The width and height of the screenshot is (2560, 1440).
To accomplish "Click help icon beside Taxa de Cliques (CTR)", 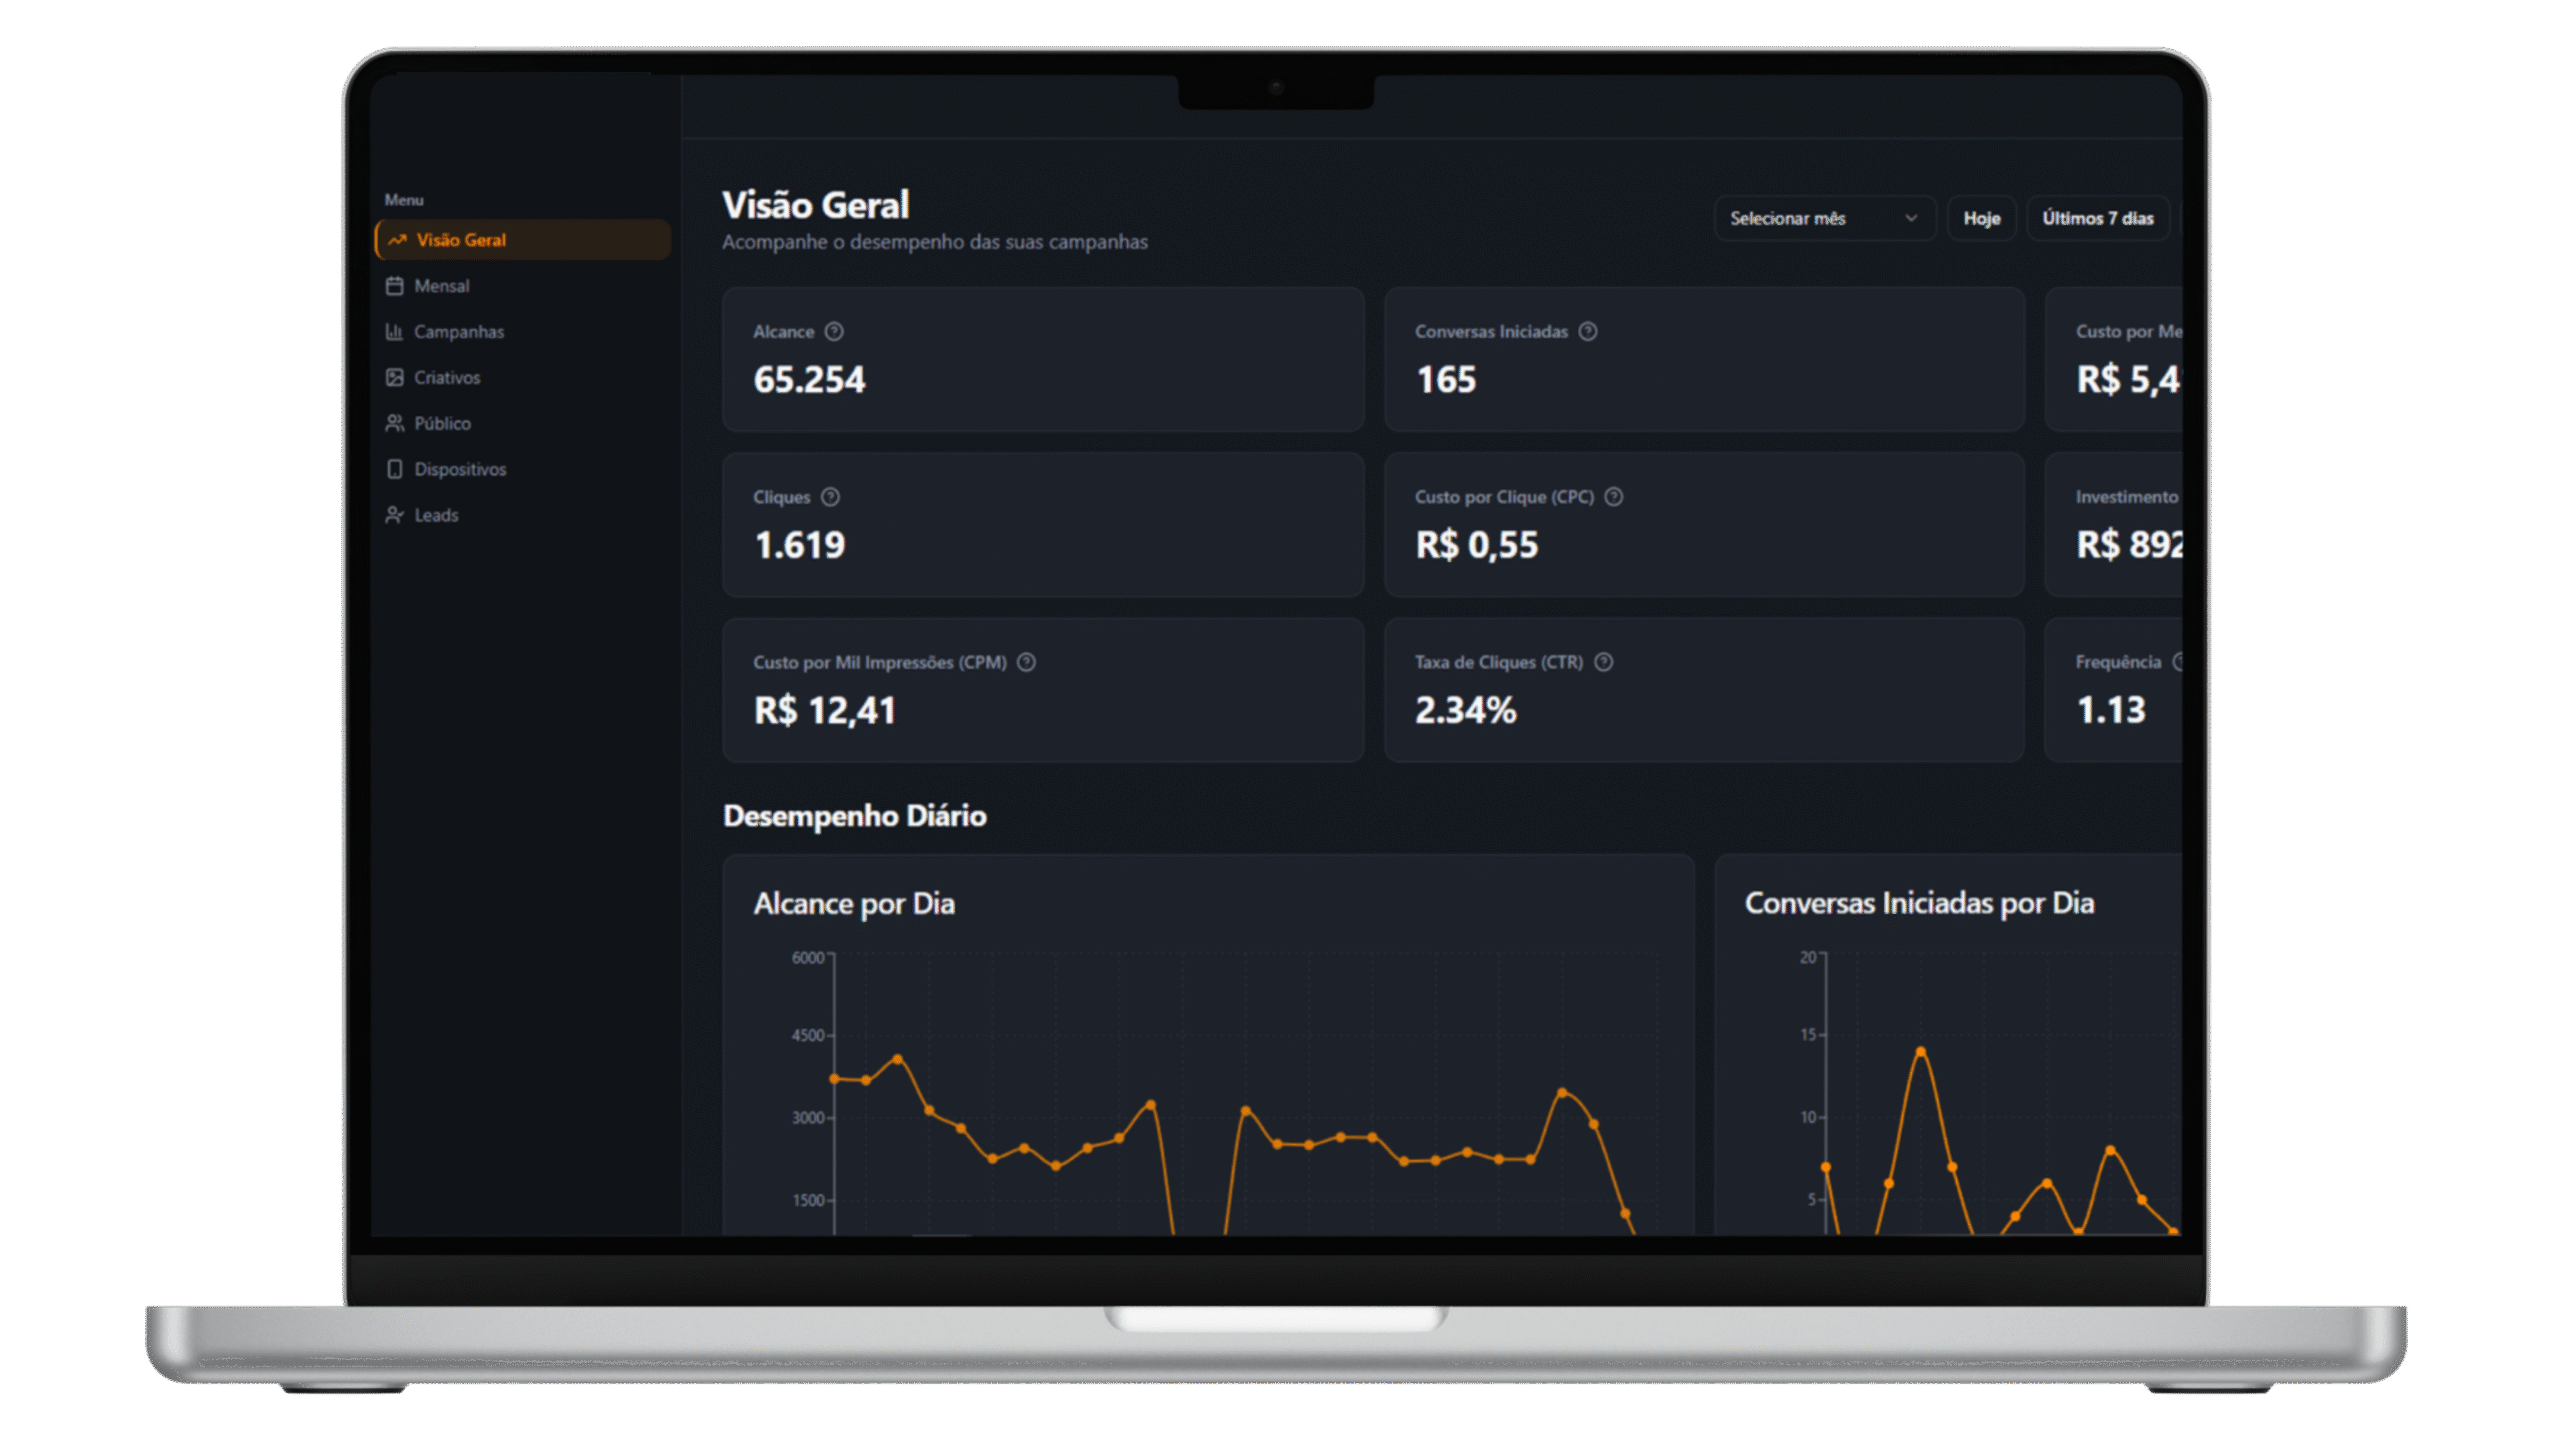I will coord(1603,662).
